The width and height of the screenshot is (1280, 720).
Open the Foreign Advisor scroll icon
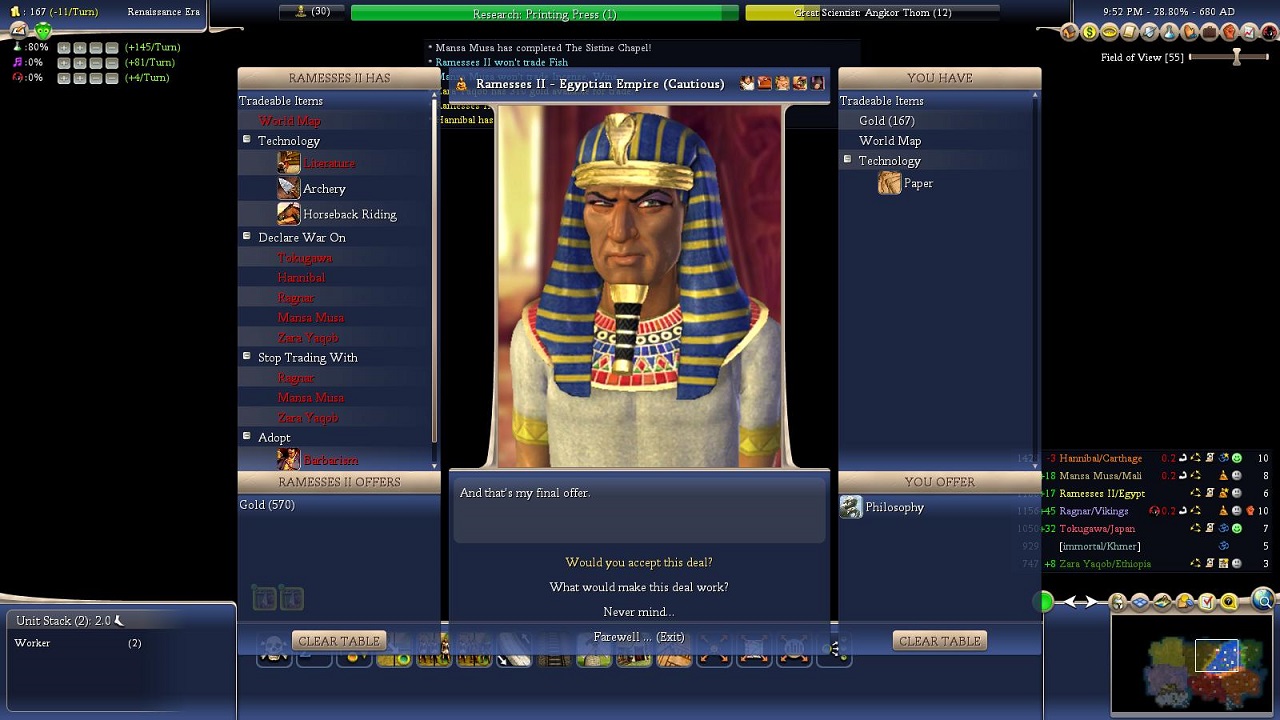click(1129, 32)
